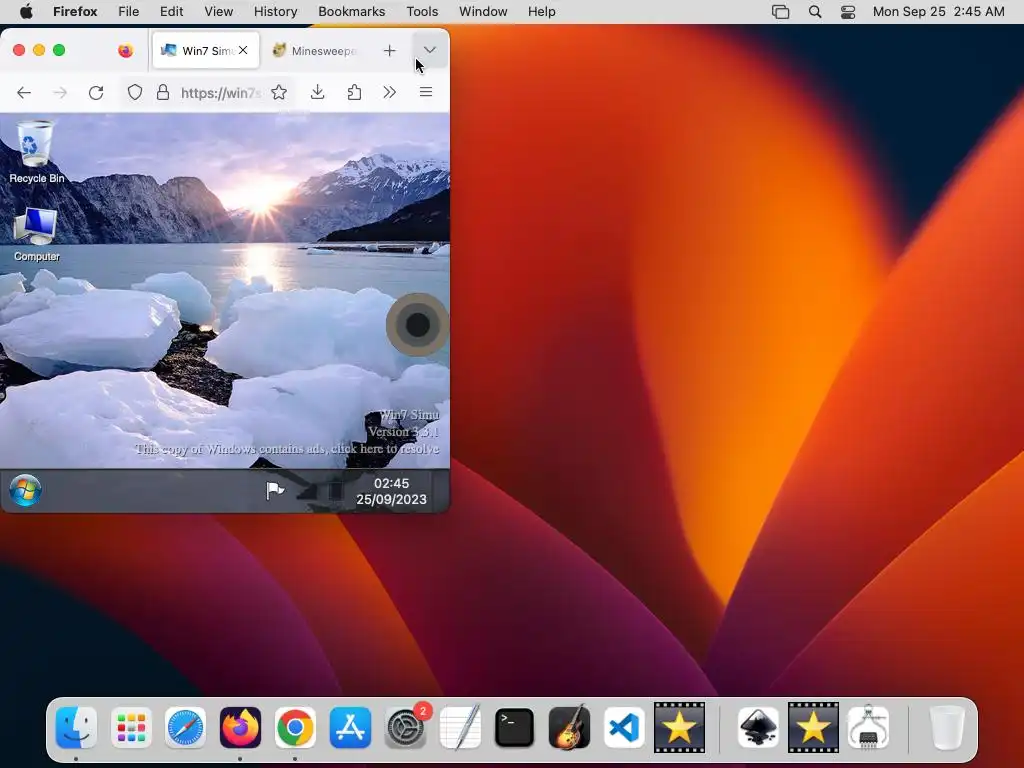Open TextEdit from the Dock
The image size is (1024, 768).
[x=460, y=728]
